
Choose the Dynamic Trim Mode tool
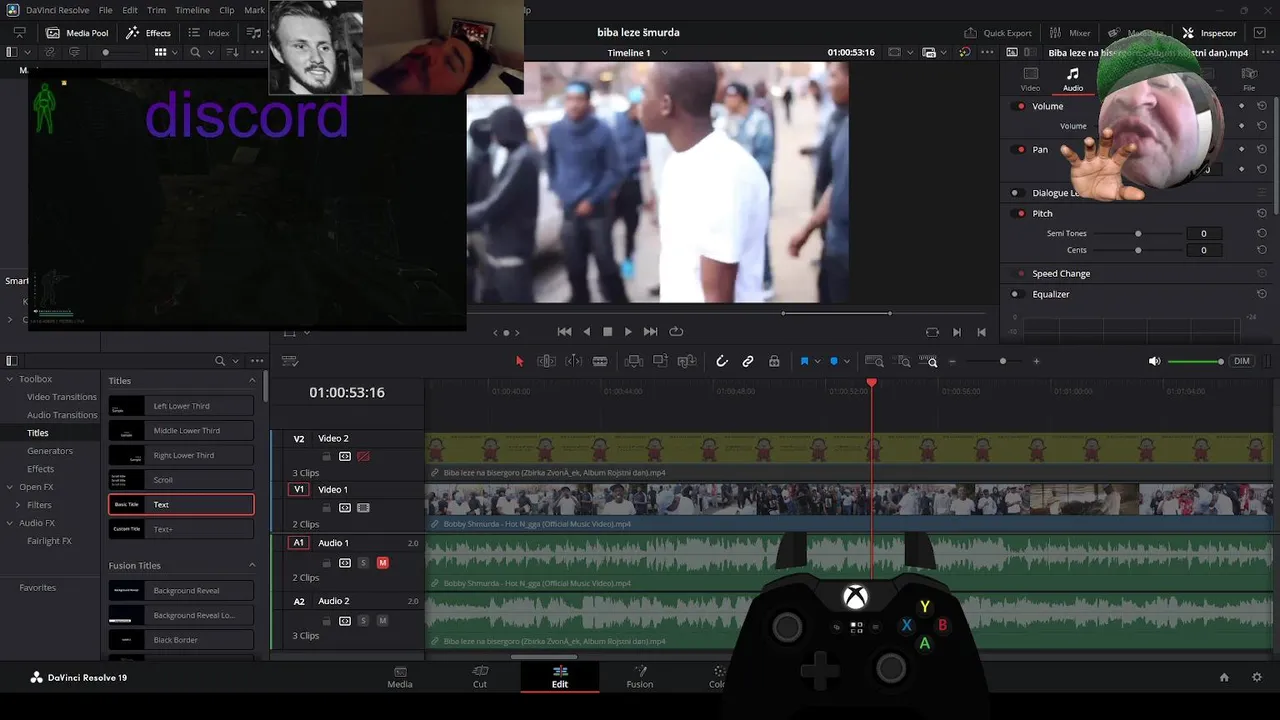click(x=573, y=361)
